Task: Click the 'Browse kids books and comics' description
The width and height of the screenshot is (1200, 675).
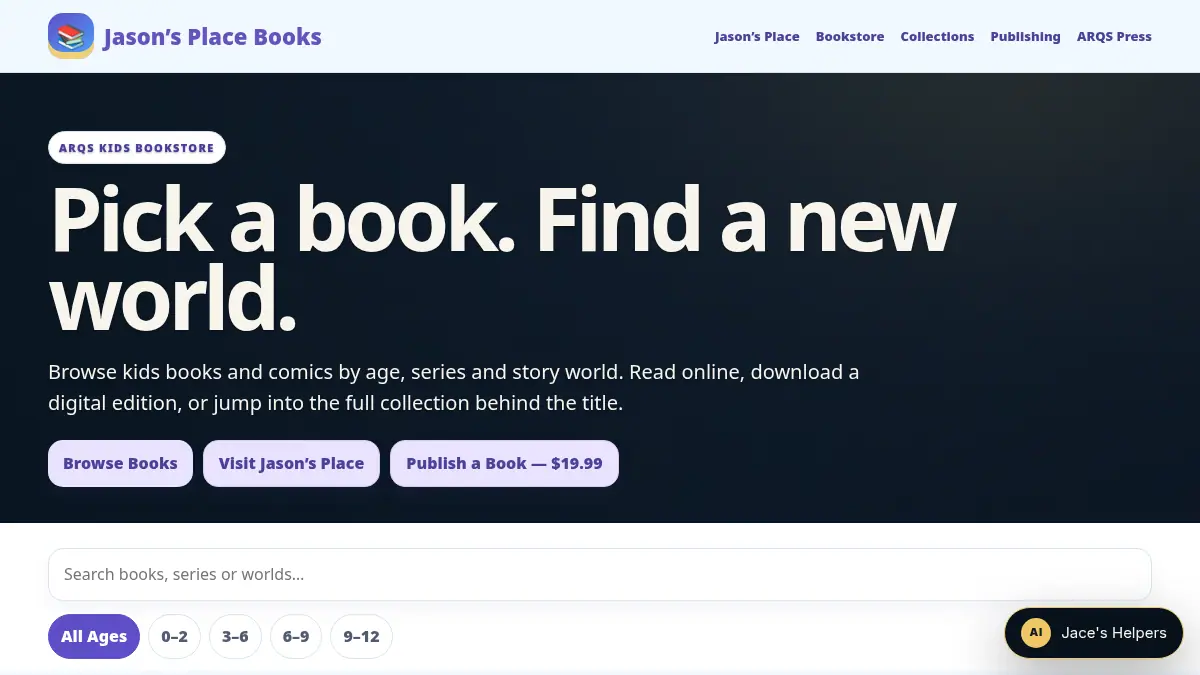Action: 454,388
